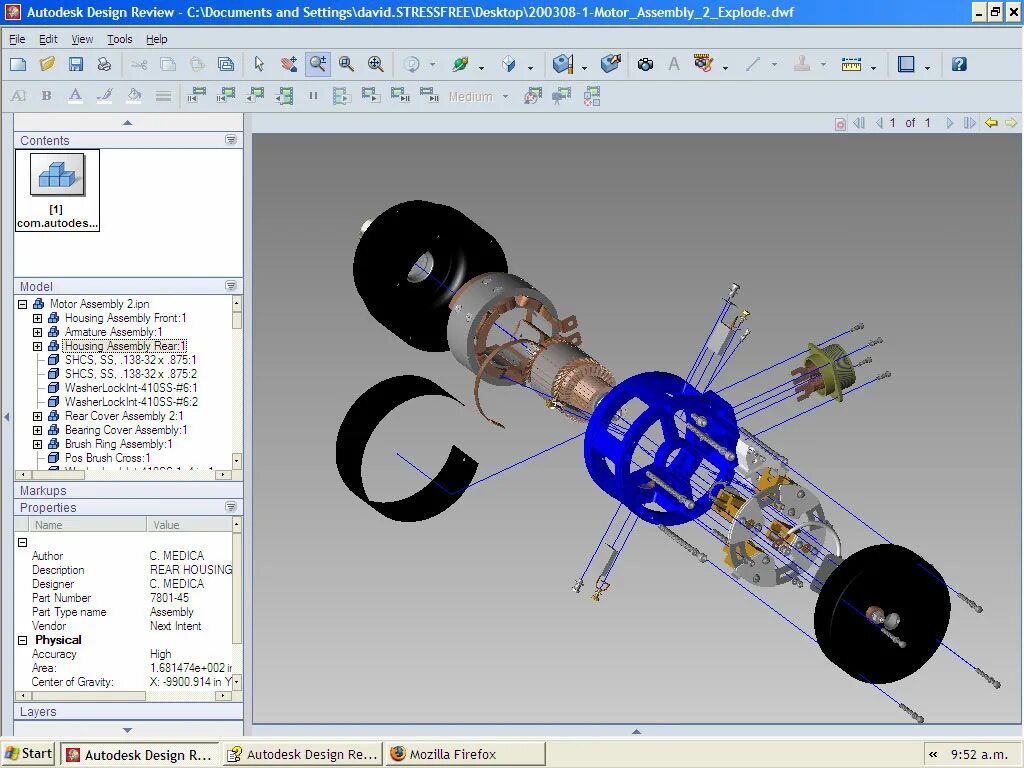Image resolution: width=1024 pixels, height=768 pixels.
Task: Click the Model panel options button
Action: pyautogui.click(x=231, y=286)
